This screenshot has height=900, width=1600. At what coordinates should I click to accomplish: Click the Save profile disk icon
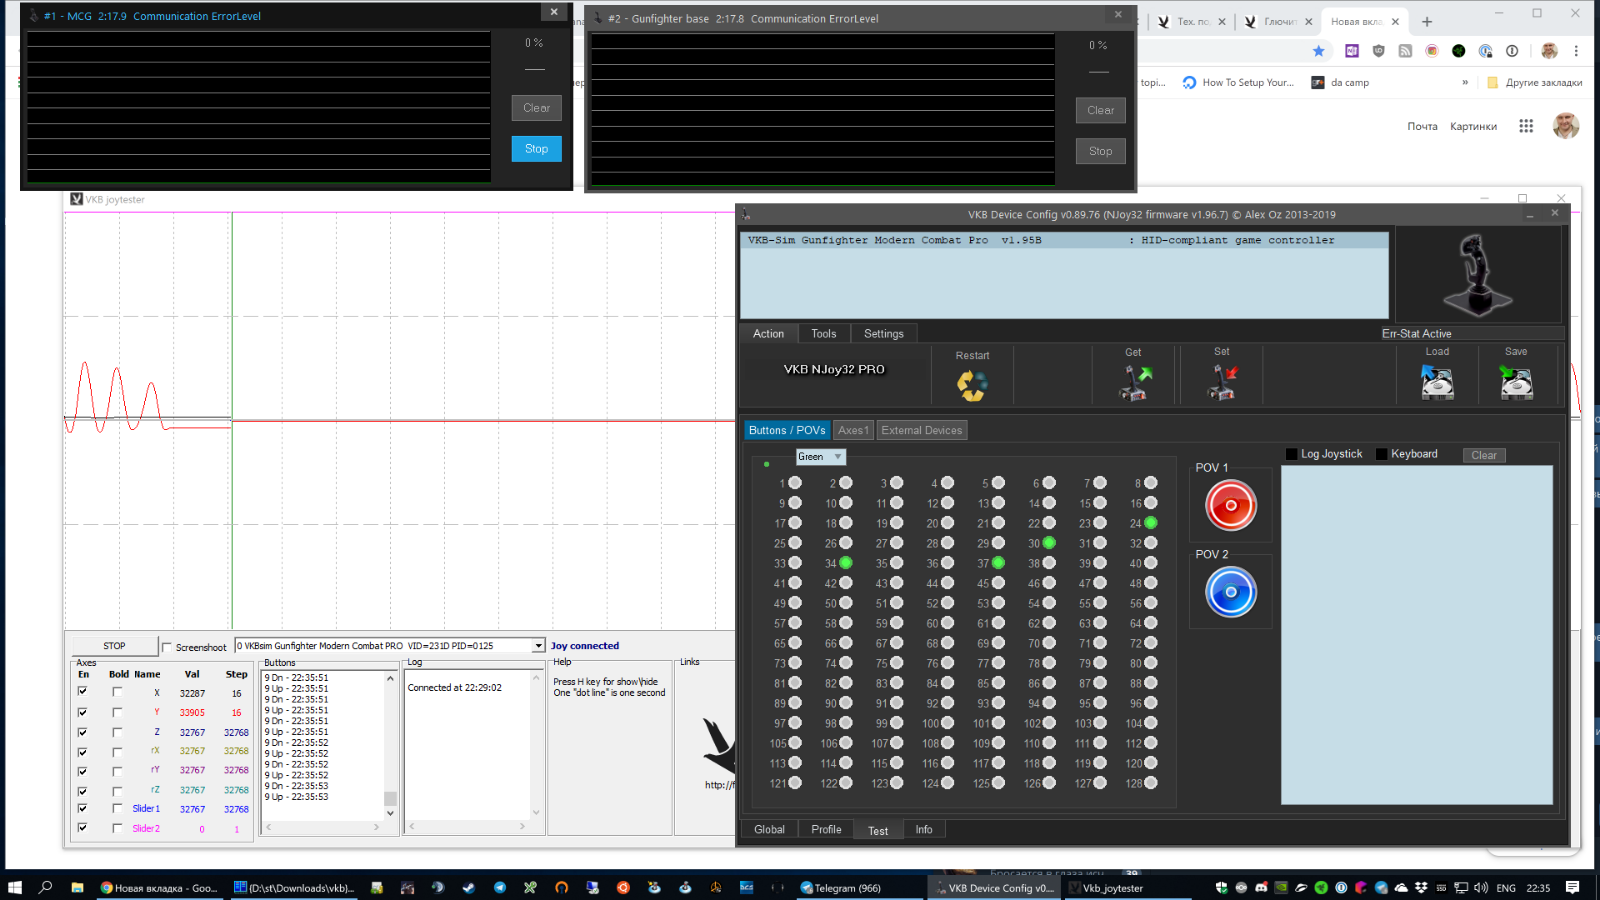click(x=1516, y=382)
